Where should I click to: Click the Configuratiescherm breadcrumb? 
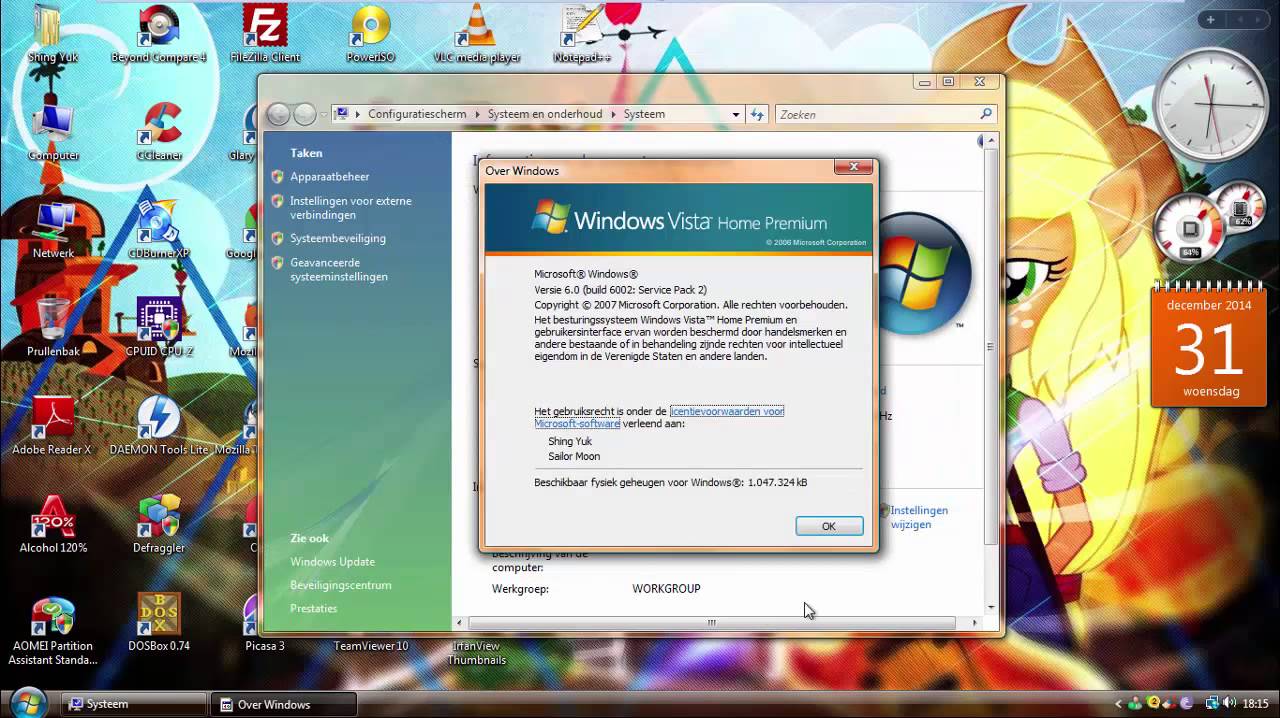(417, 114)
